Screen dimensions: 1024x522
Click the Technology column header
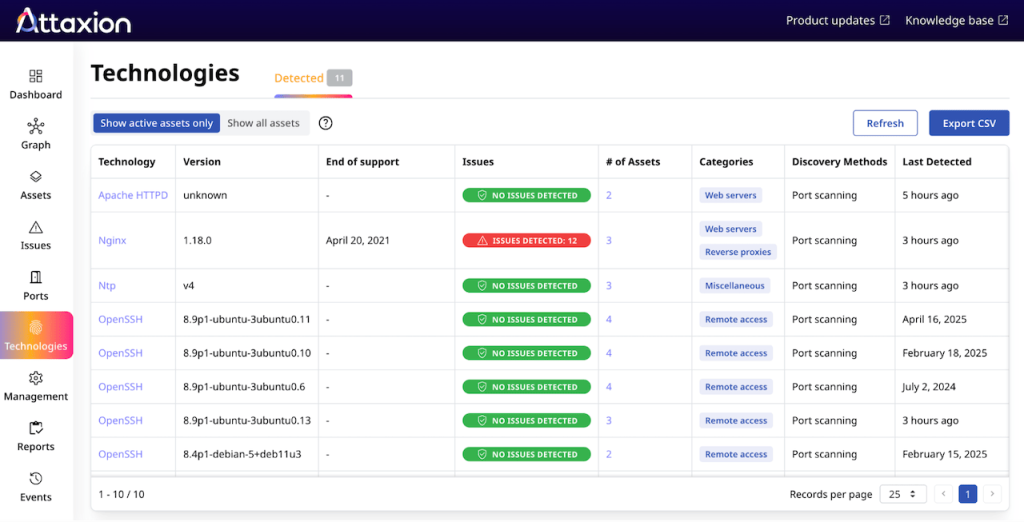127,161
